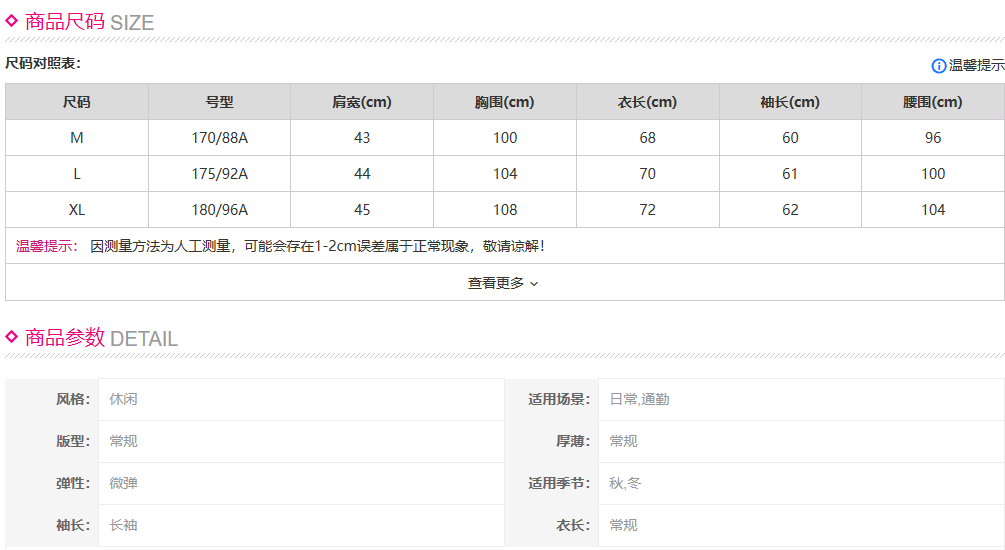The height and width of the screenshot is (550, 1005).
Task: Click the blue info icon beside 温馨提示
Action: tap(938, 66)
